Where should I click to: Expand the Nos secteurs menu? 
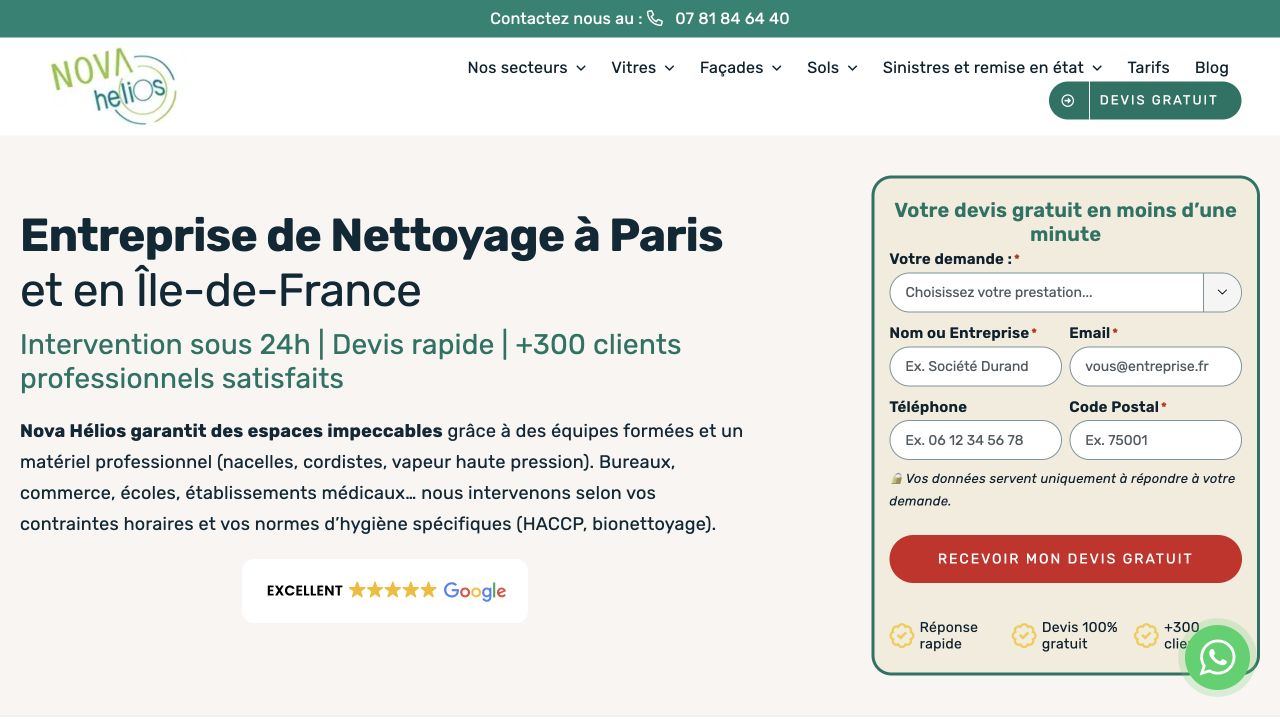[527, 68]
